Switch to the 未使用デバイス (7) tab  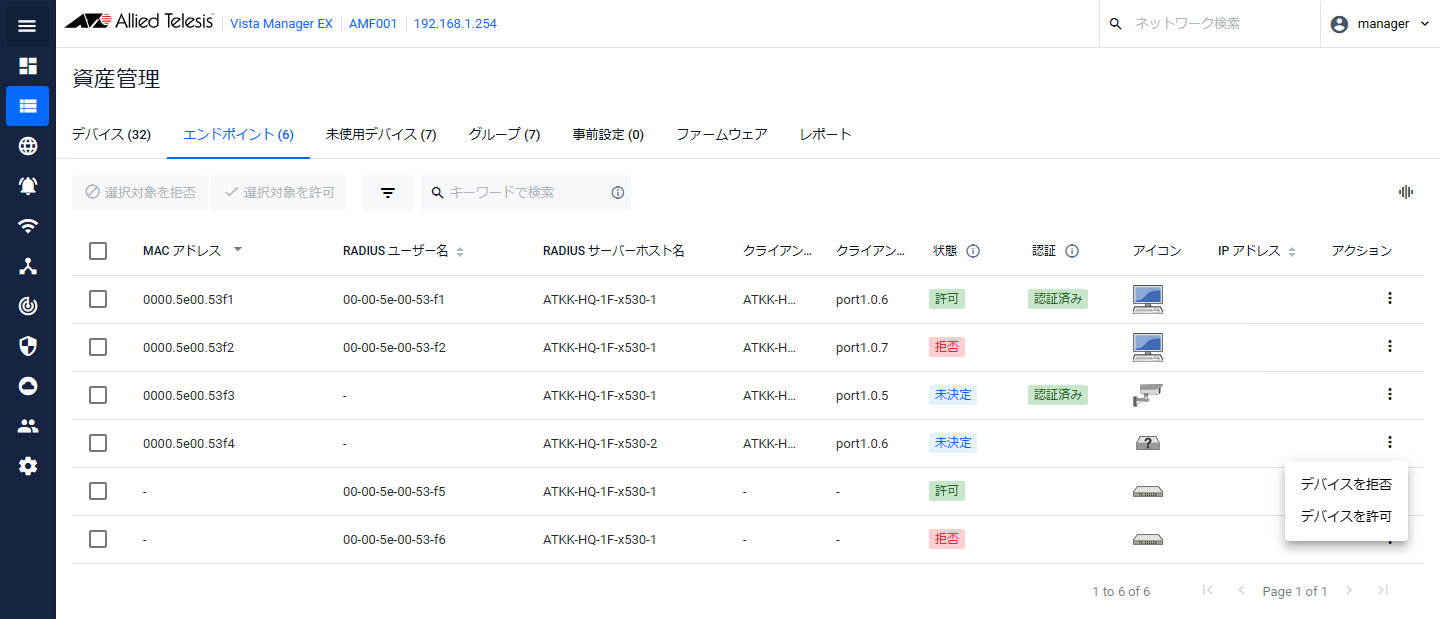(381, 134)
